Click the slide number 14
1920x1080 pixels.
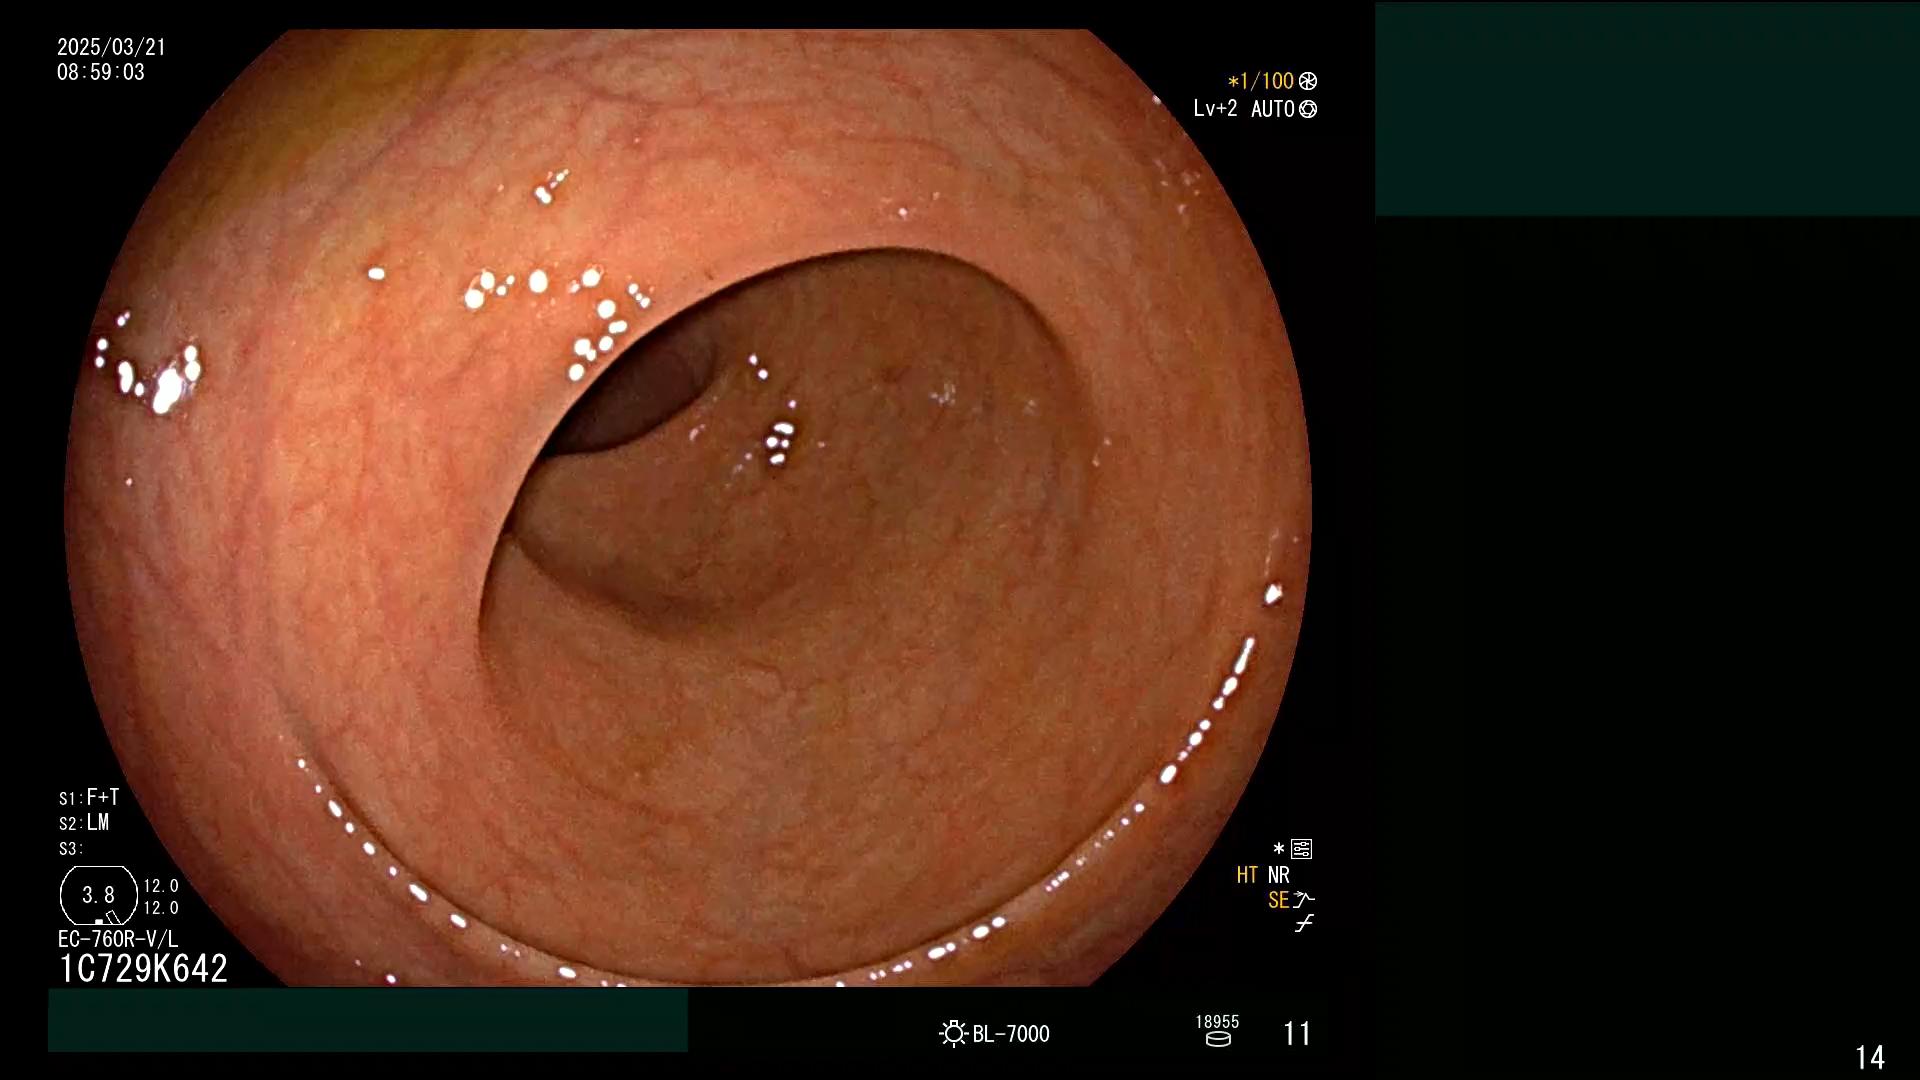[x=1870, y=1057]
